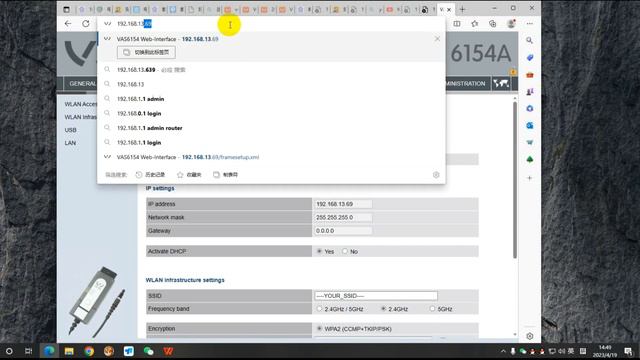Viewport: 640px width, 360px height.
Task: Open the ADMINISTRATION navigation tab
Action: click(466, 84)
